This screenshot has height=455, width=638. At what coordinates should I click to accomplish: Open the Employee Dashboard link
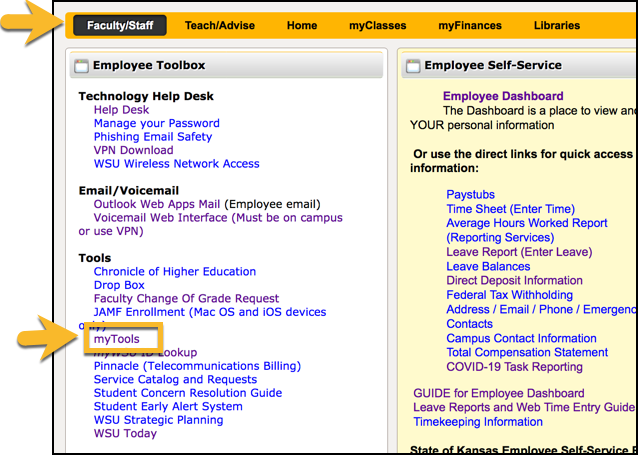pyautogui.click(x=503, y=96)
